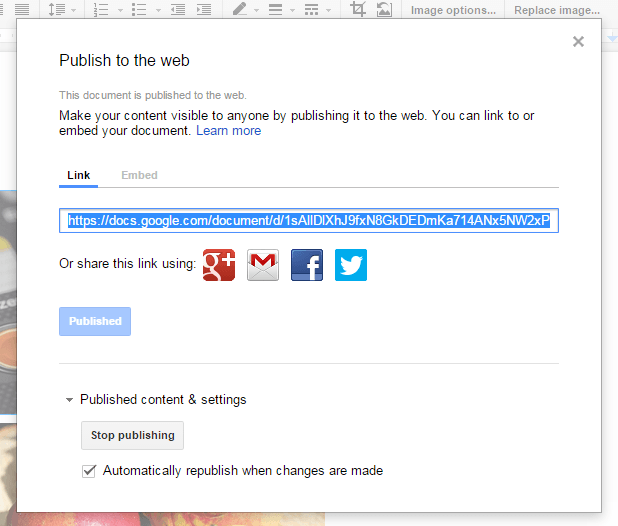Click reset image icon
618x526 pixels.
384,9
